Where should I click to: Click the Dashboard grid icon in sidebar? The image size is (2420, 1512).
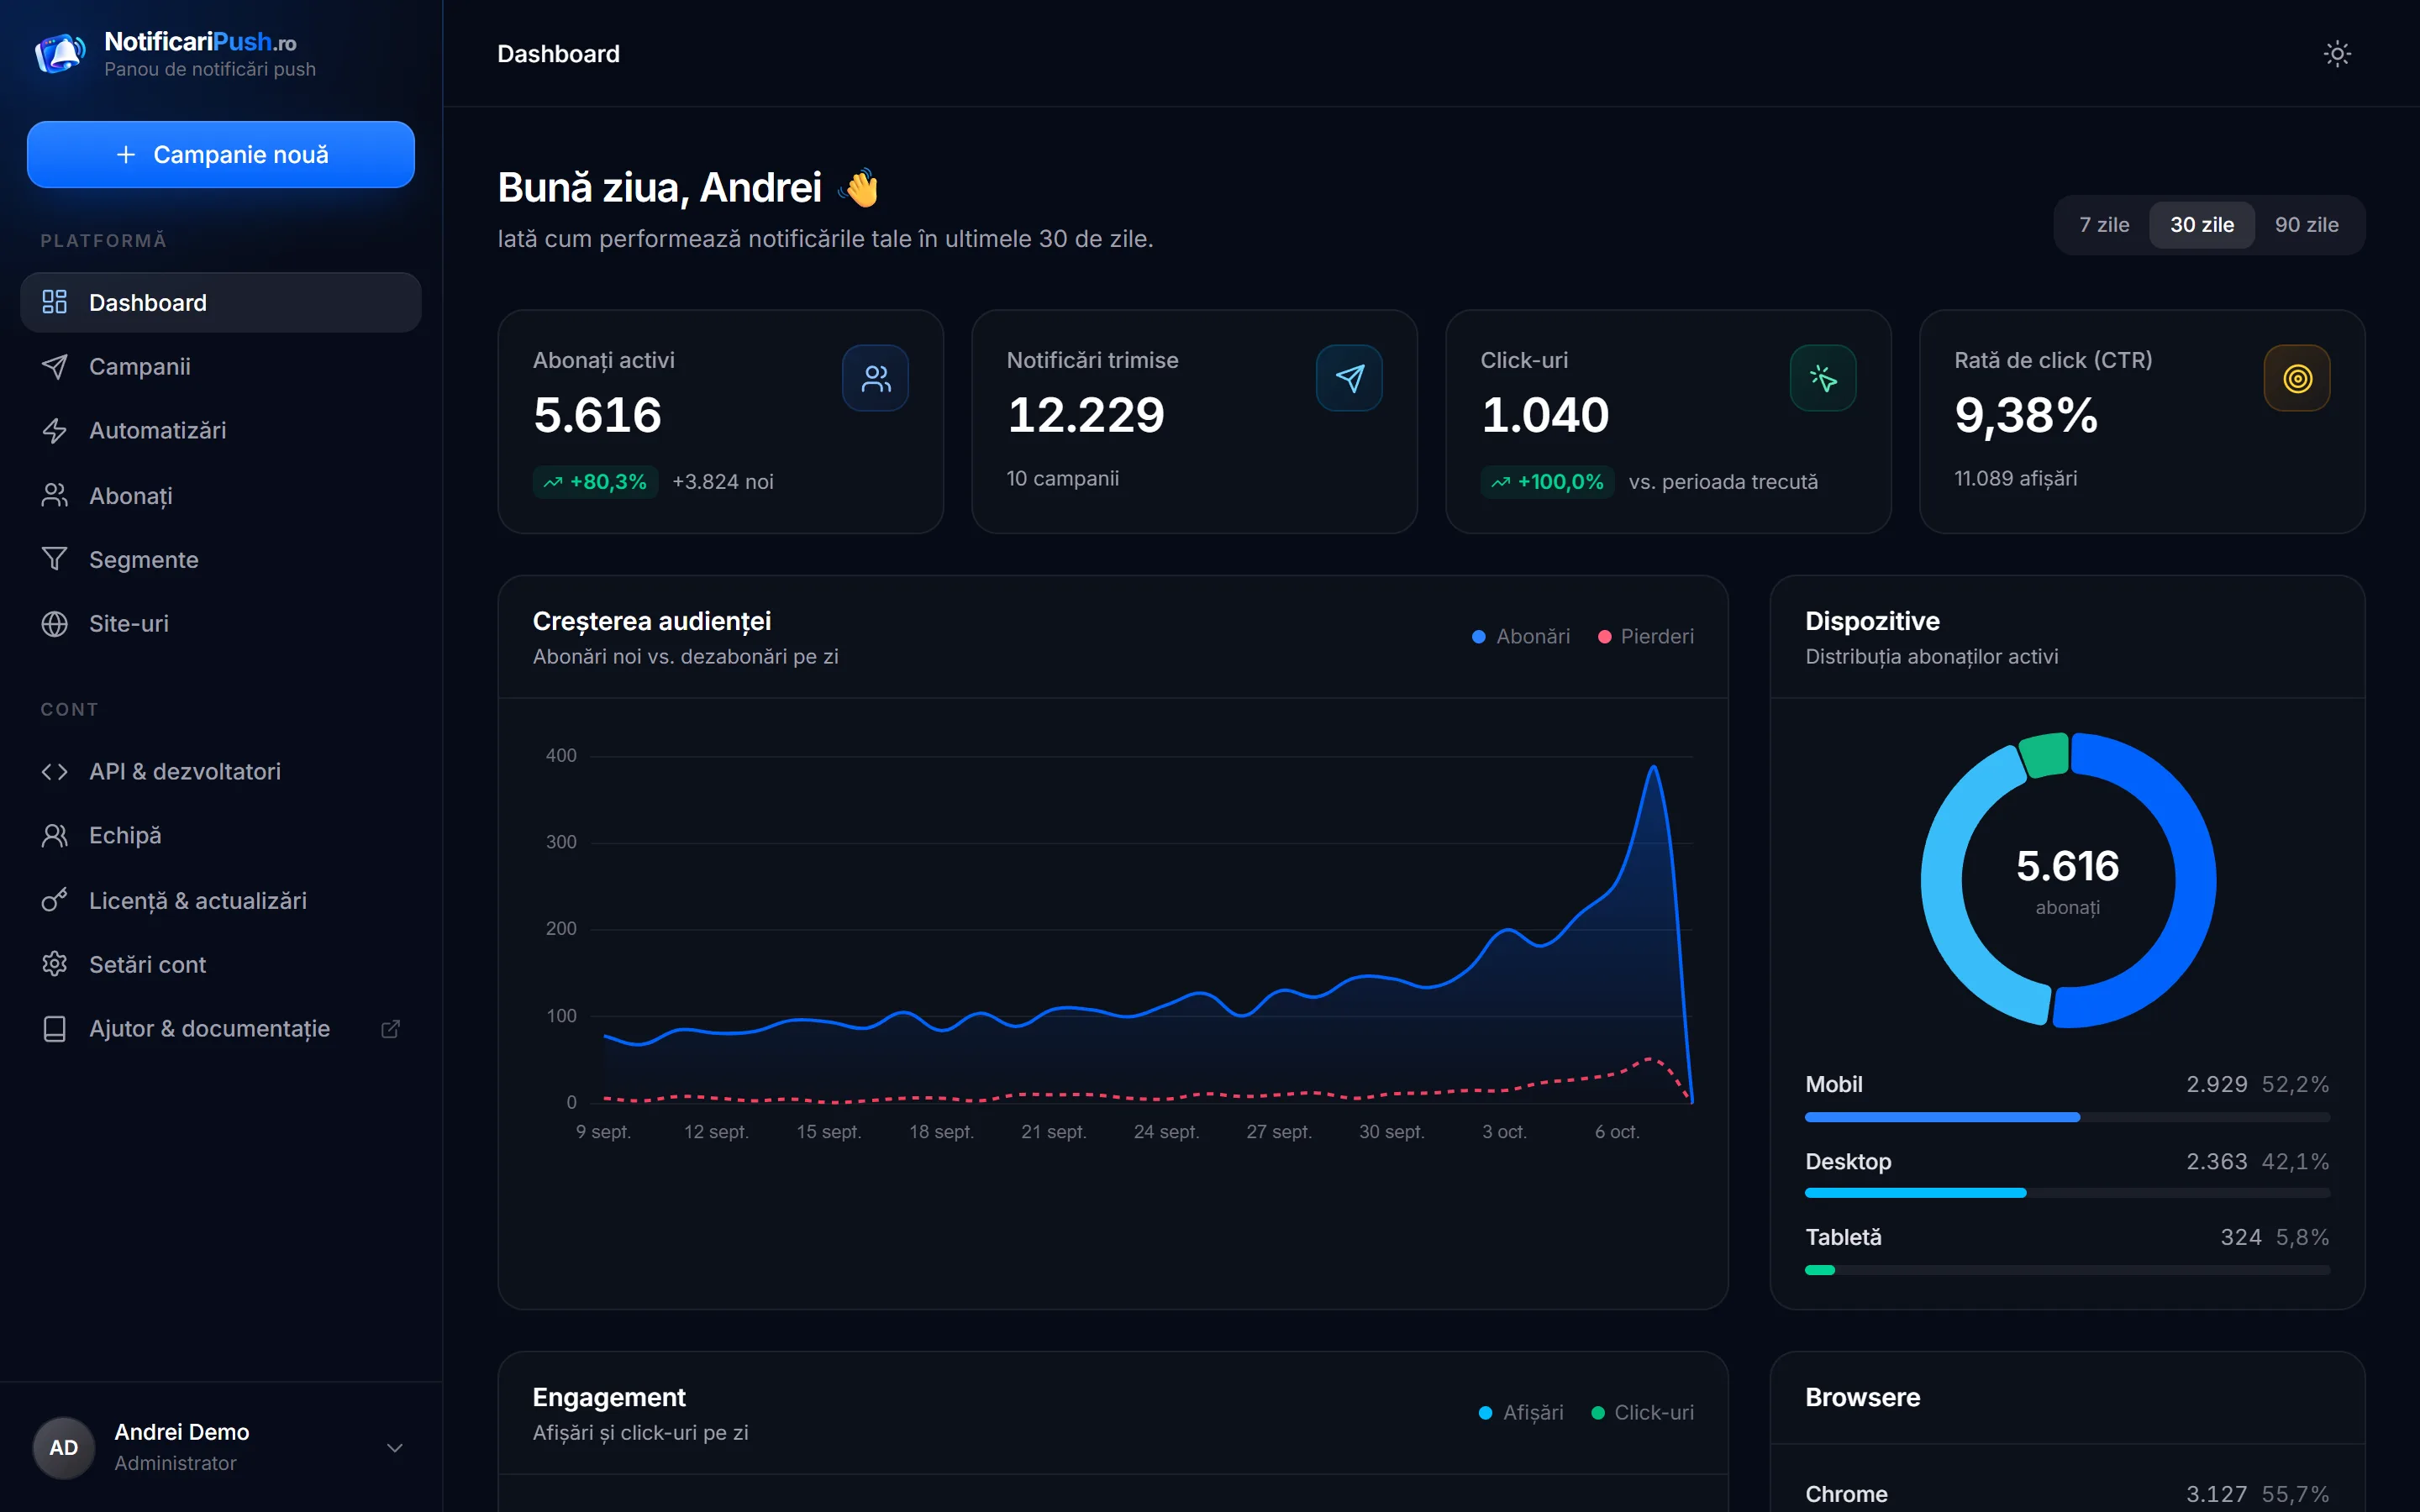pyautogui.click(x=55, y=302)
